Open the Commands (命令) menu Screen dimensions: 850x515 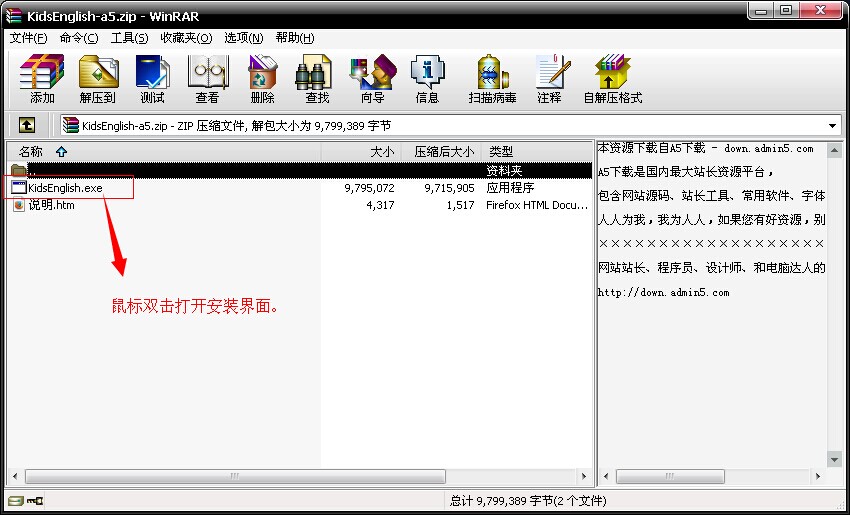coord(79,37)
